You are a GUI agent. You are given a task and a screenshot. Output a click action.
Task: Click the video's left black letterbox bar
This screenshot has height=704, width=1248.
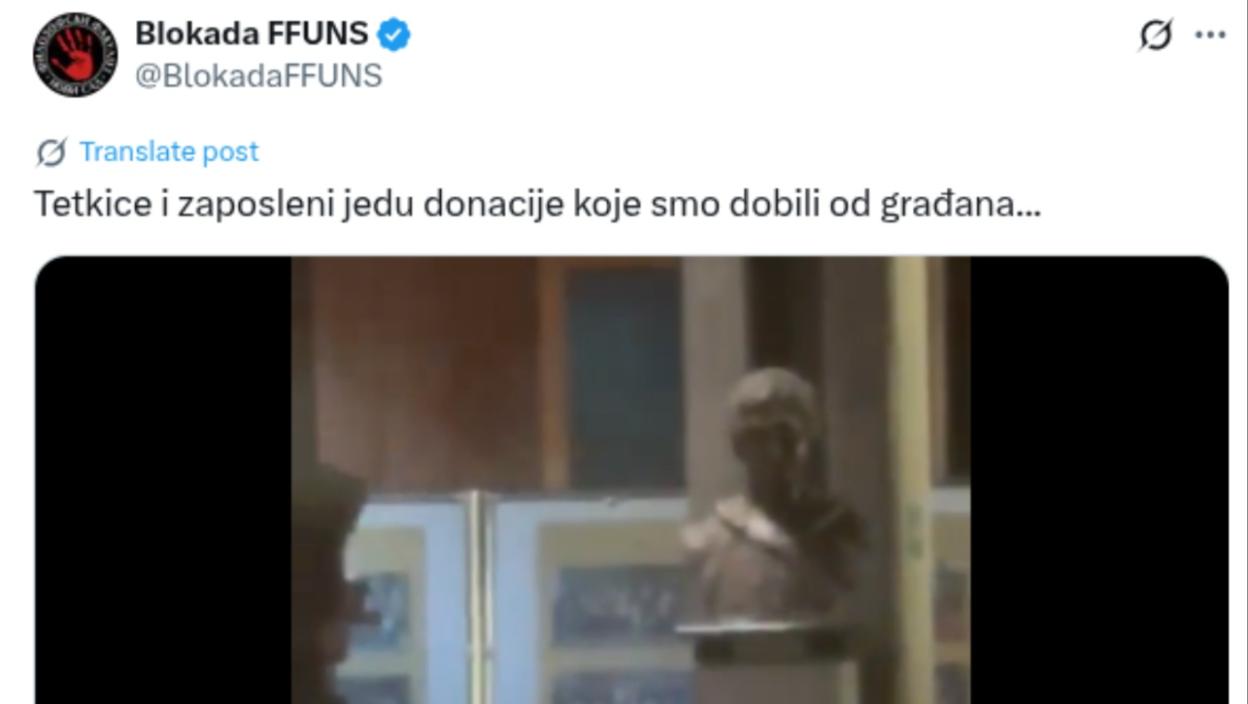pos(163,480)
